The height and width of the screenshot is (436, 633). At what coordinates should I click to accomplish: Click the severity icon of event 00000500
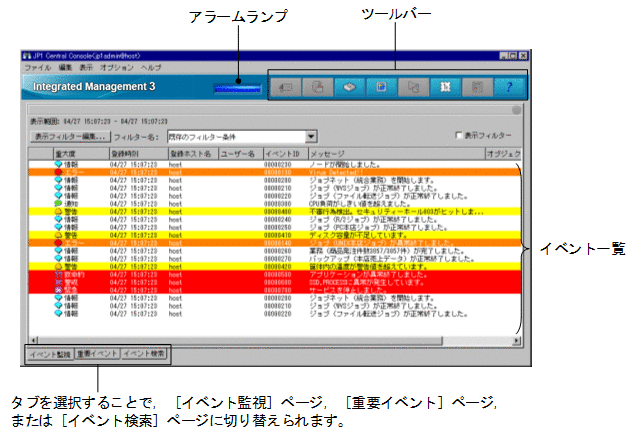pyautogui.click(x=59, y=275)
